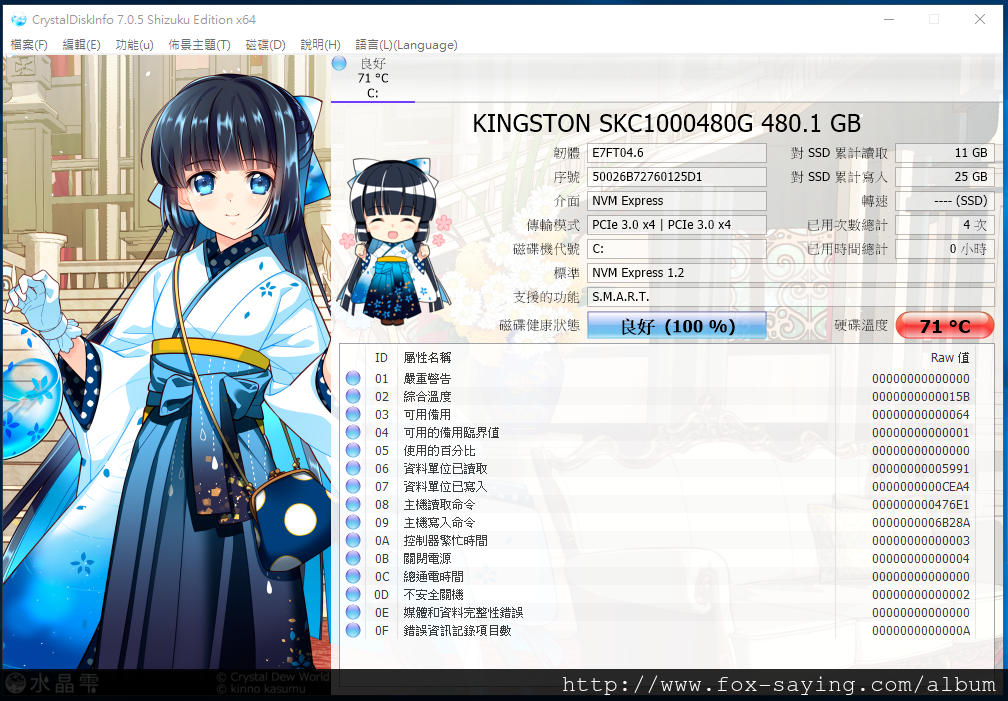Click the status orb for attribute 07 資料單位已寫入
1008x701 pixels.
point(353,486)
